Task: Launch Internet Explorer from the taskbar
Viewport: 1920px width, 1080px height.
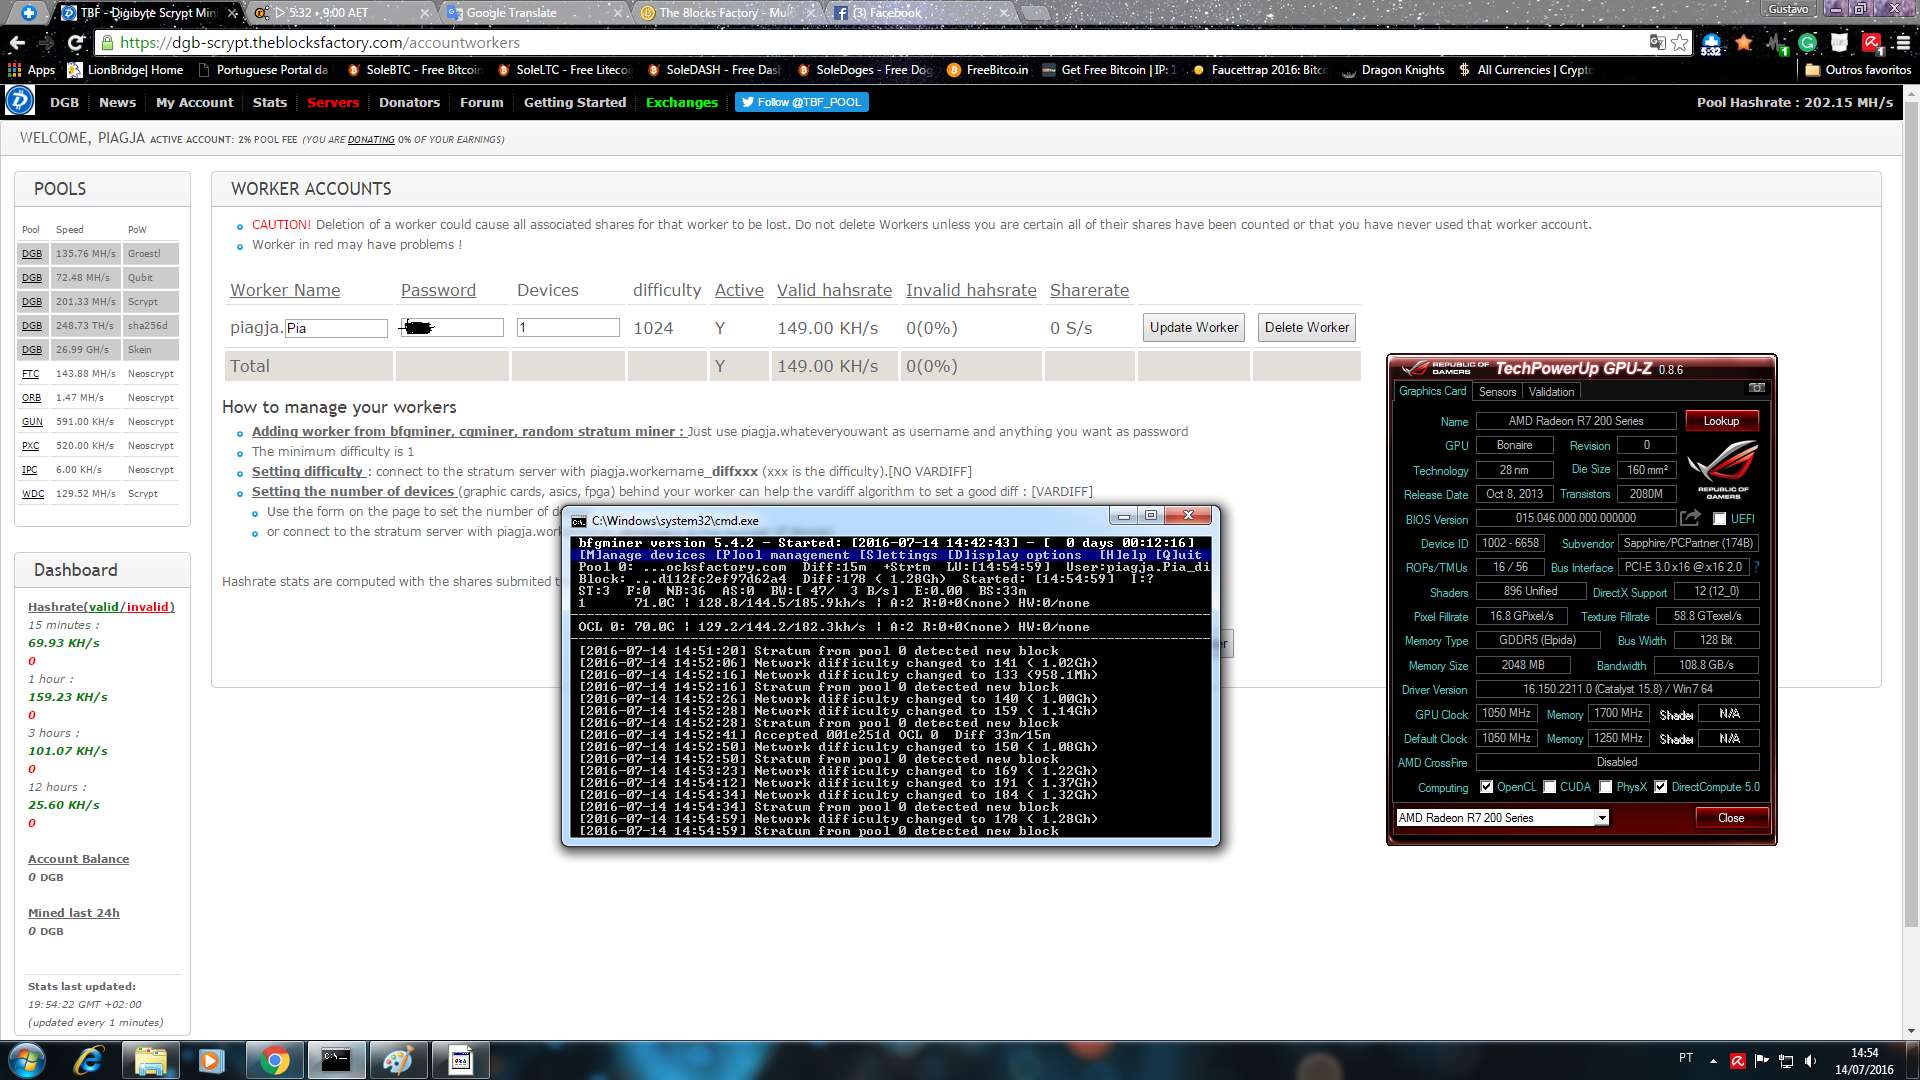Action: click(89, 1060)
